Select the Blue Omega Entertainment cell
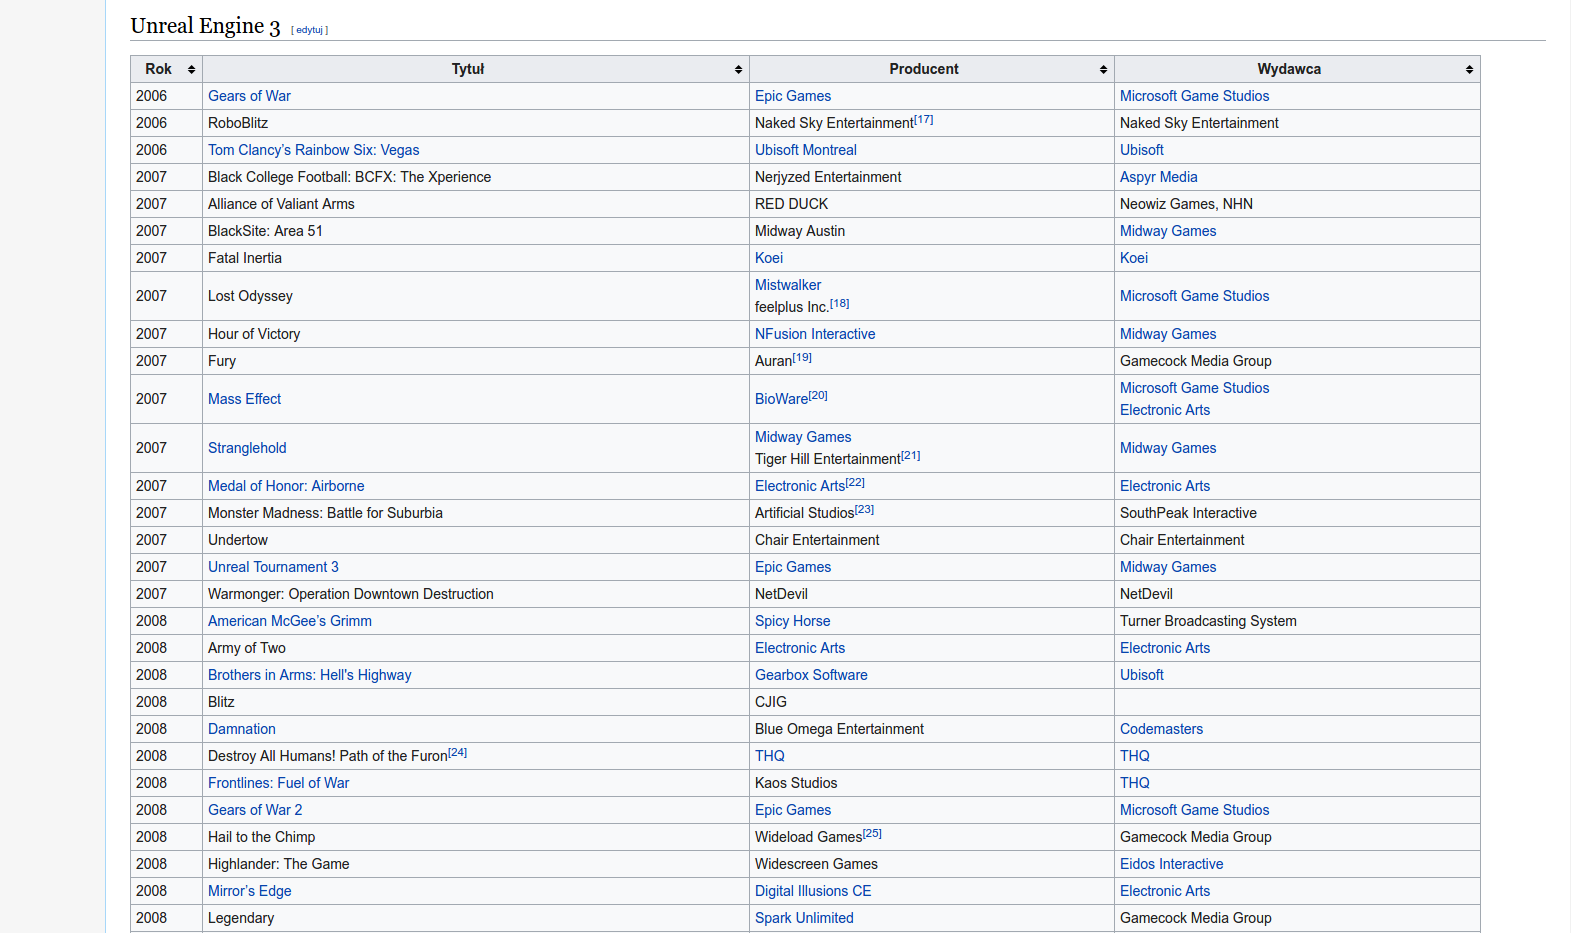The image size is (1571, 933). [932, 729]
